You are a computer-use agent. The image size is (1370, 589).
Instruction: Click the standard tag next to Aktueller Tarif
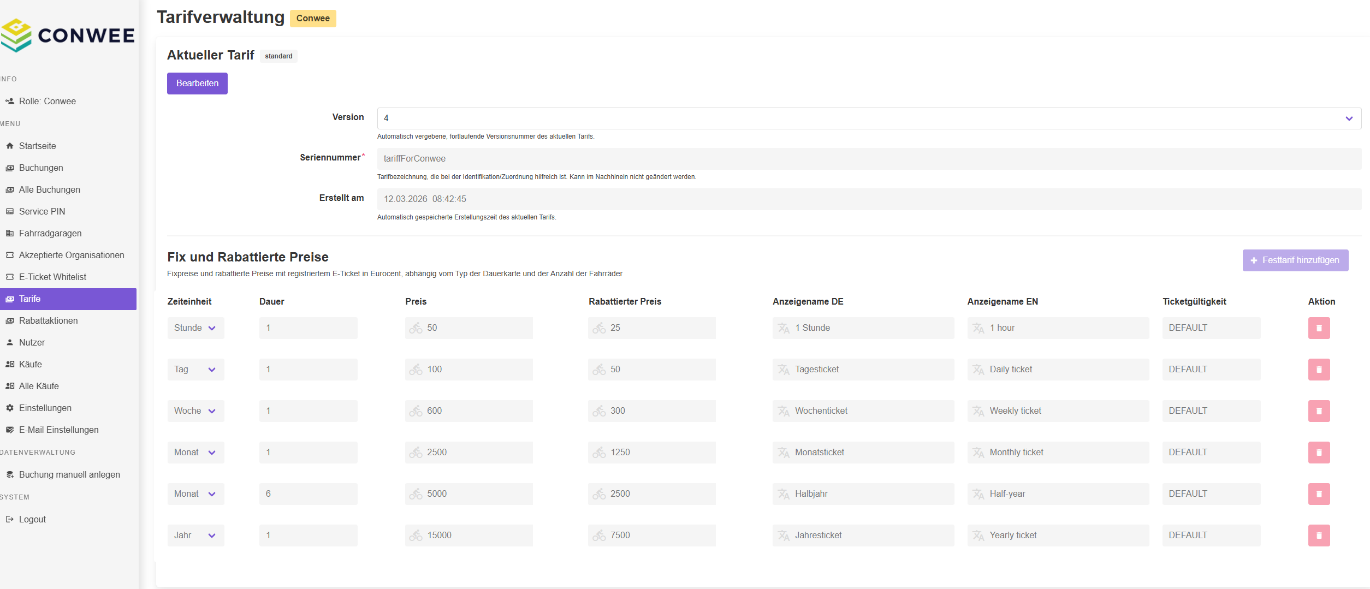279,56
